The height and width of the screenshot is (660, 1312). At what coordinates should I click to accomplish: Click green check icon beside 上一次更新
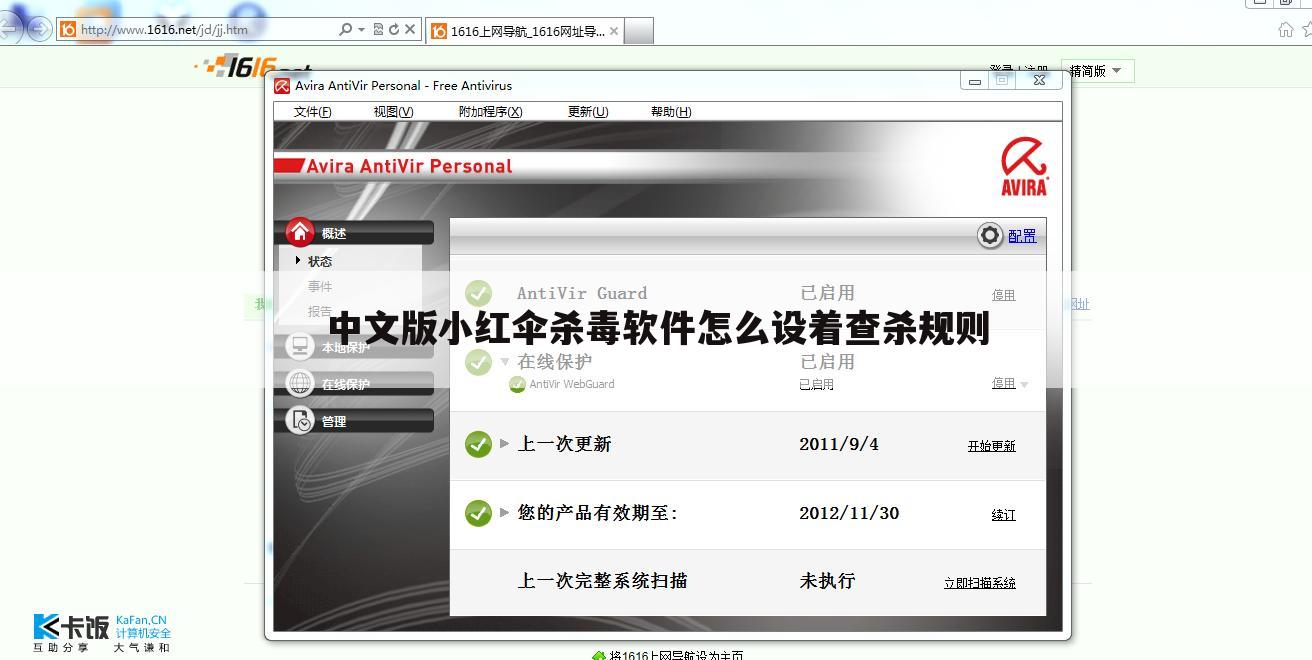[479, 444]
